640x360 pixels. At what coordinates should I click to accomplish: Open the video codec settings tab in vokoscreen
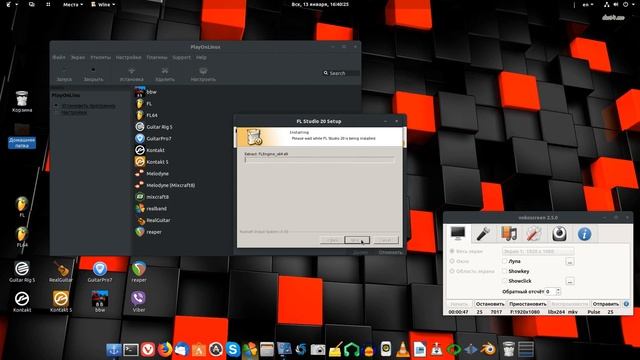point(509,234)
